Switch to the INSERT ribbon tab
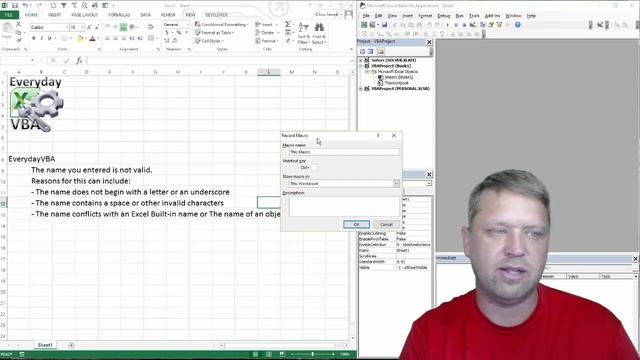This screenshot has height=360, width=640. tap(54, 15)
